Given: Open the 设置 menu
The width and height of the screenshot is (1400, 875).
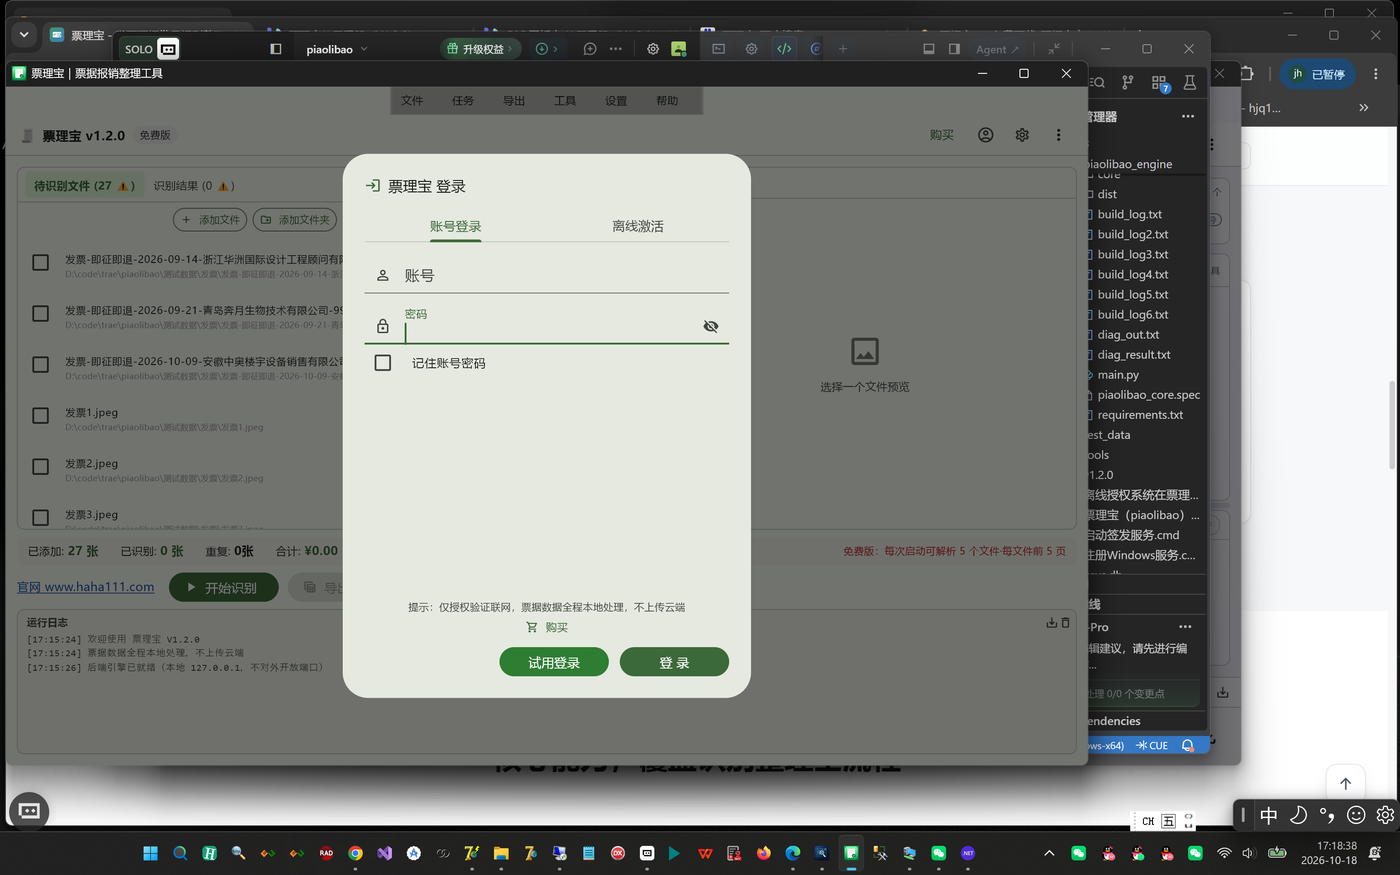Looking at the screenshot, I should [x=616, y=101].
